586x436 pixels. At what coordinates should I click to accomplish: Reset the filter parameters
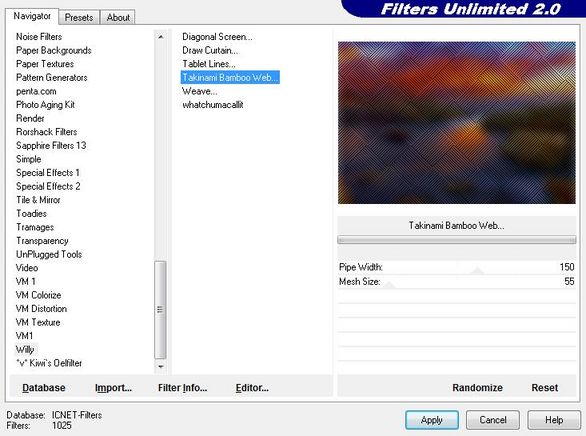tap(545, 388)
